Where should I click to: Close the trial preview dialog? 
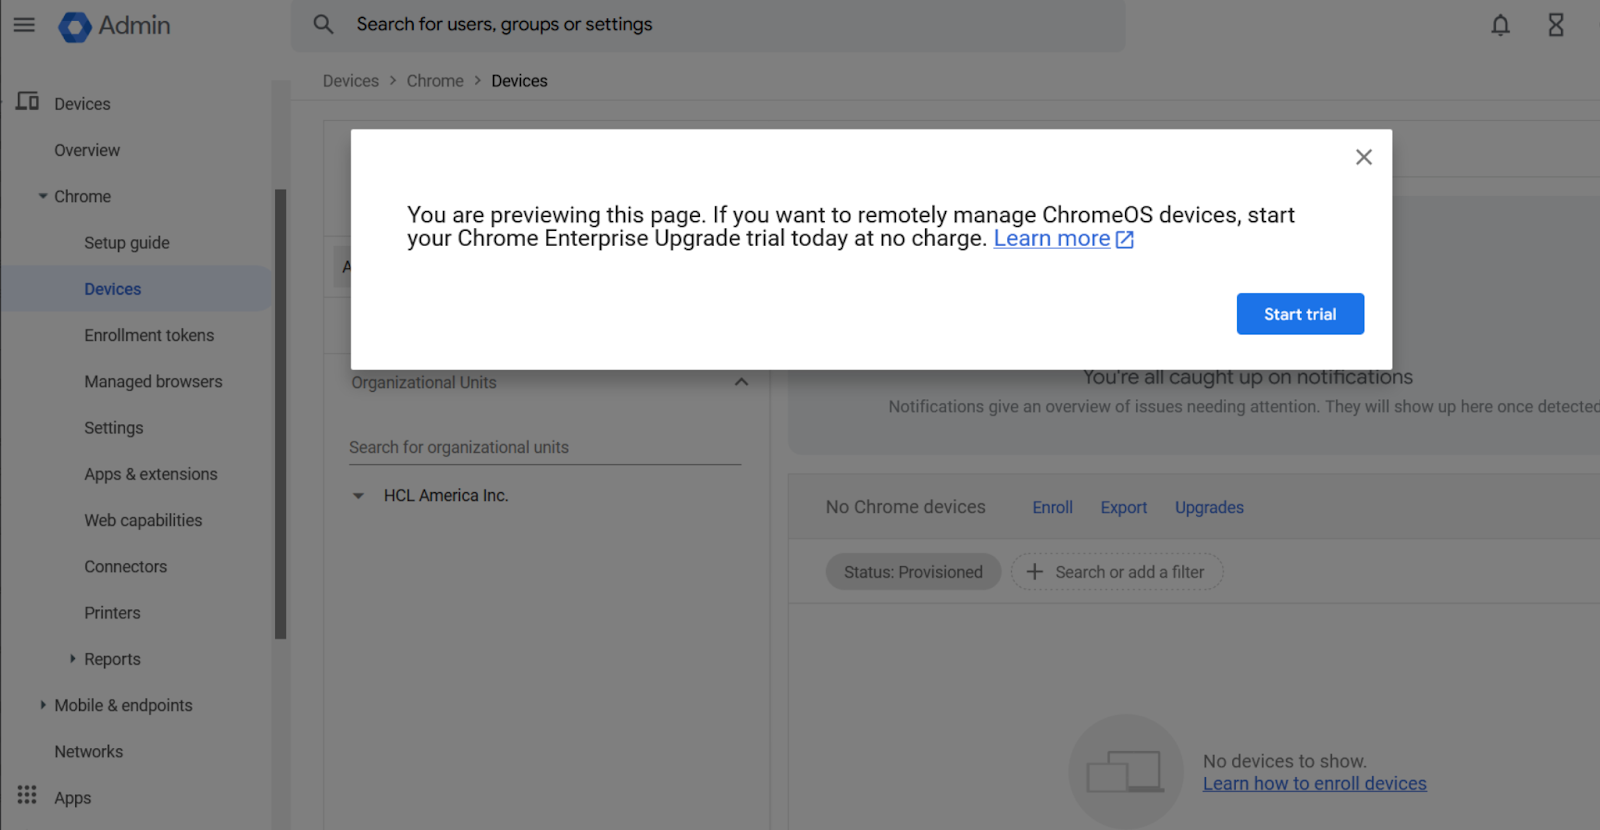(x=1363, y=157)
